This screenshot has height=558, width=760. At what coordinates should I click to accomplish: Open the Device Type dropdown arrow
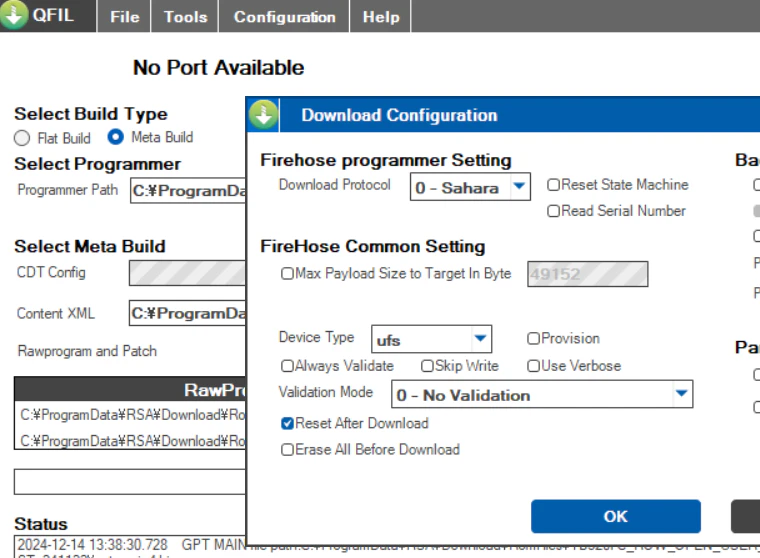[x=480, y=338]
